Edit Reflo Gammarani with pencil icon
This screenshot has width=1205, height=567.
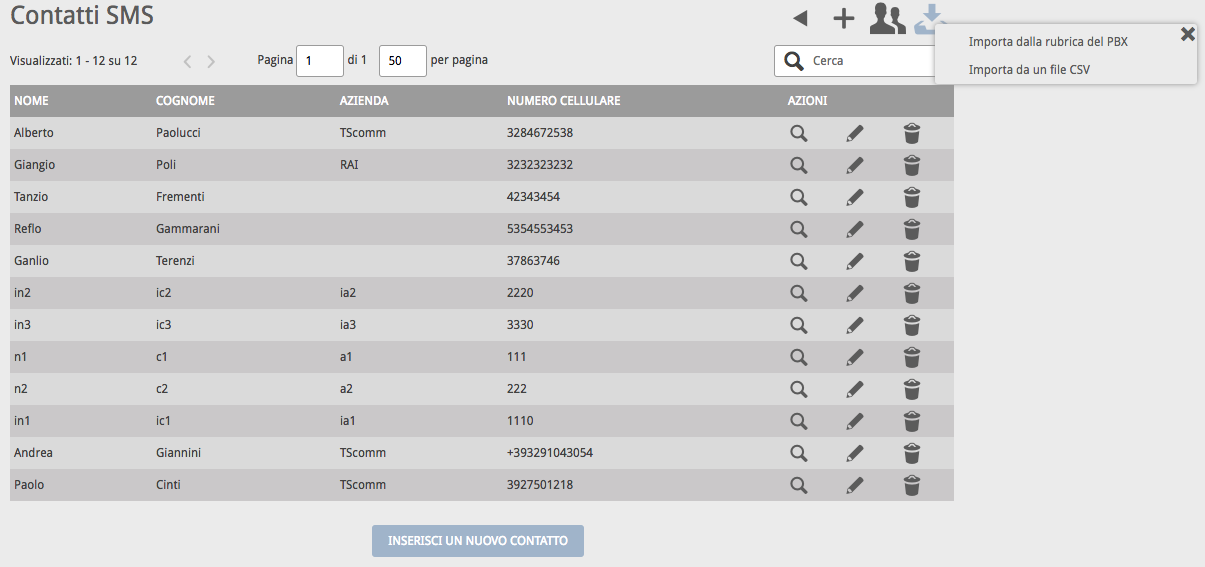coord(855,229)
